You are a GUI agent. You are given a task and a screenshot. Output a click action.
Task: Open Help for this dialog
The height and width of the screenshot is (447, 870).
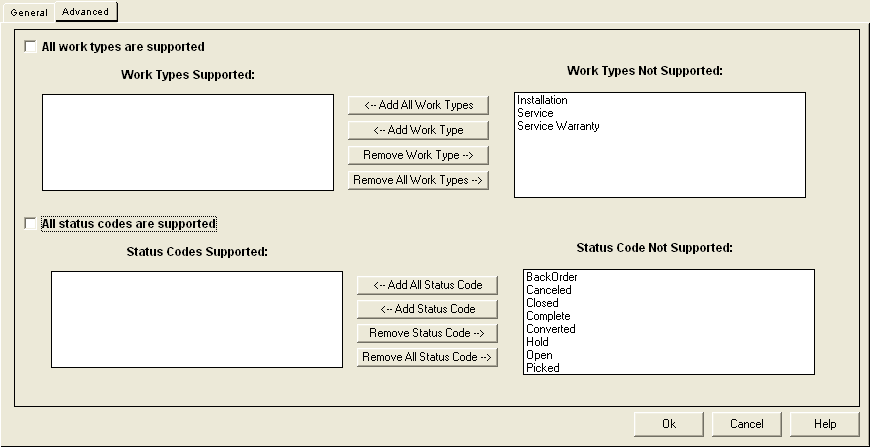[825, 424]
